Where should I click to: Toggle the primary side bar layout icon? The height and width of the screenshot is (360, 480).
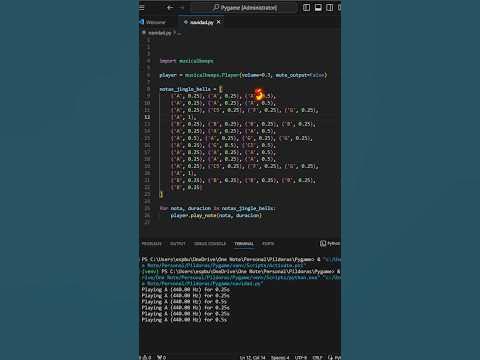point(306,7)
